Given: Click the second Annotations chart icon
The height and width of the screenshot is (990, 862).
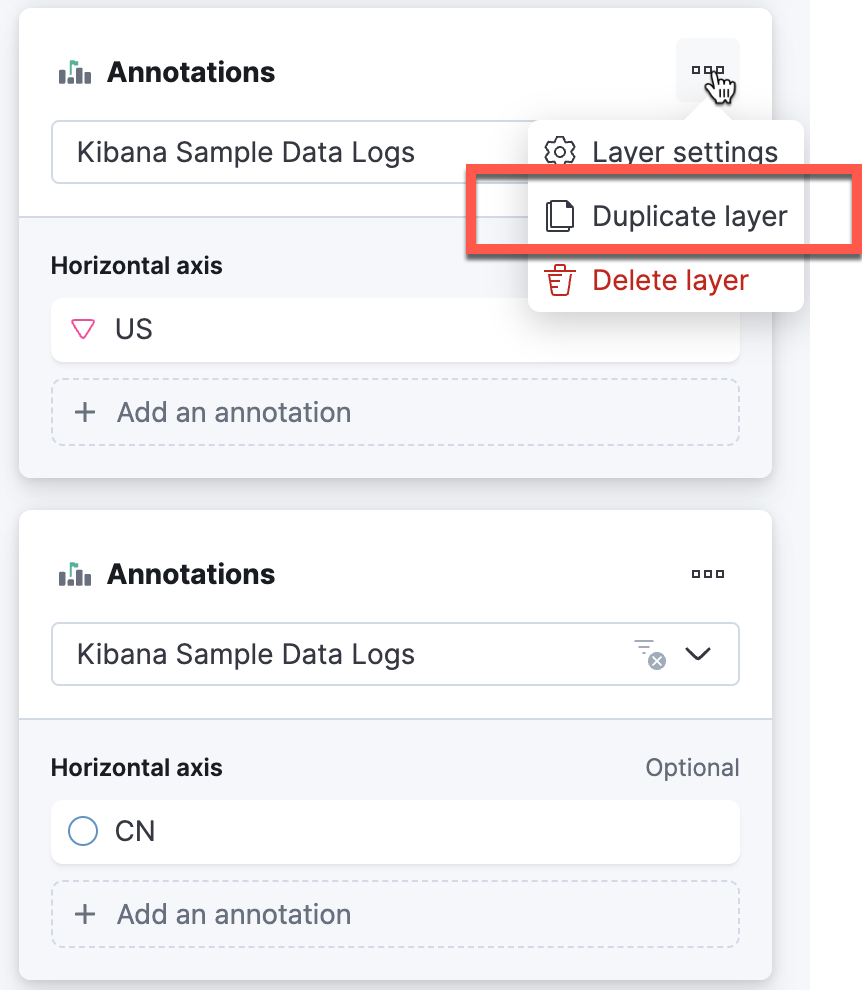Looking at the screenshot, I should tap(75, 574).
